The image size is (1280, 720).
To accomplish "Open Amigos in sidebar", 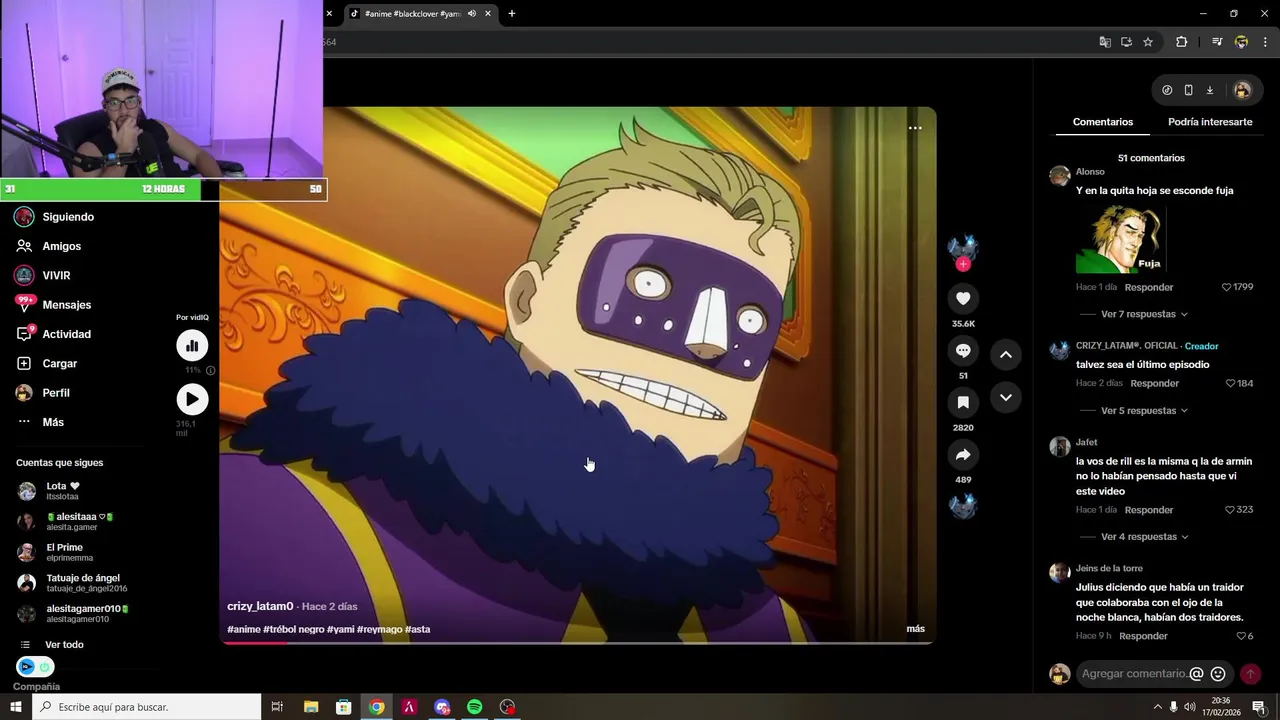I will (x=61, y=246).
